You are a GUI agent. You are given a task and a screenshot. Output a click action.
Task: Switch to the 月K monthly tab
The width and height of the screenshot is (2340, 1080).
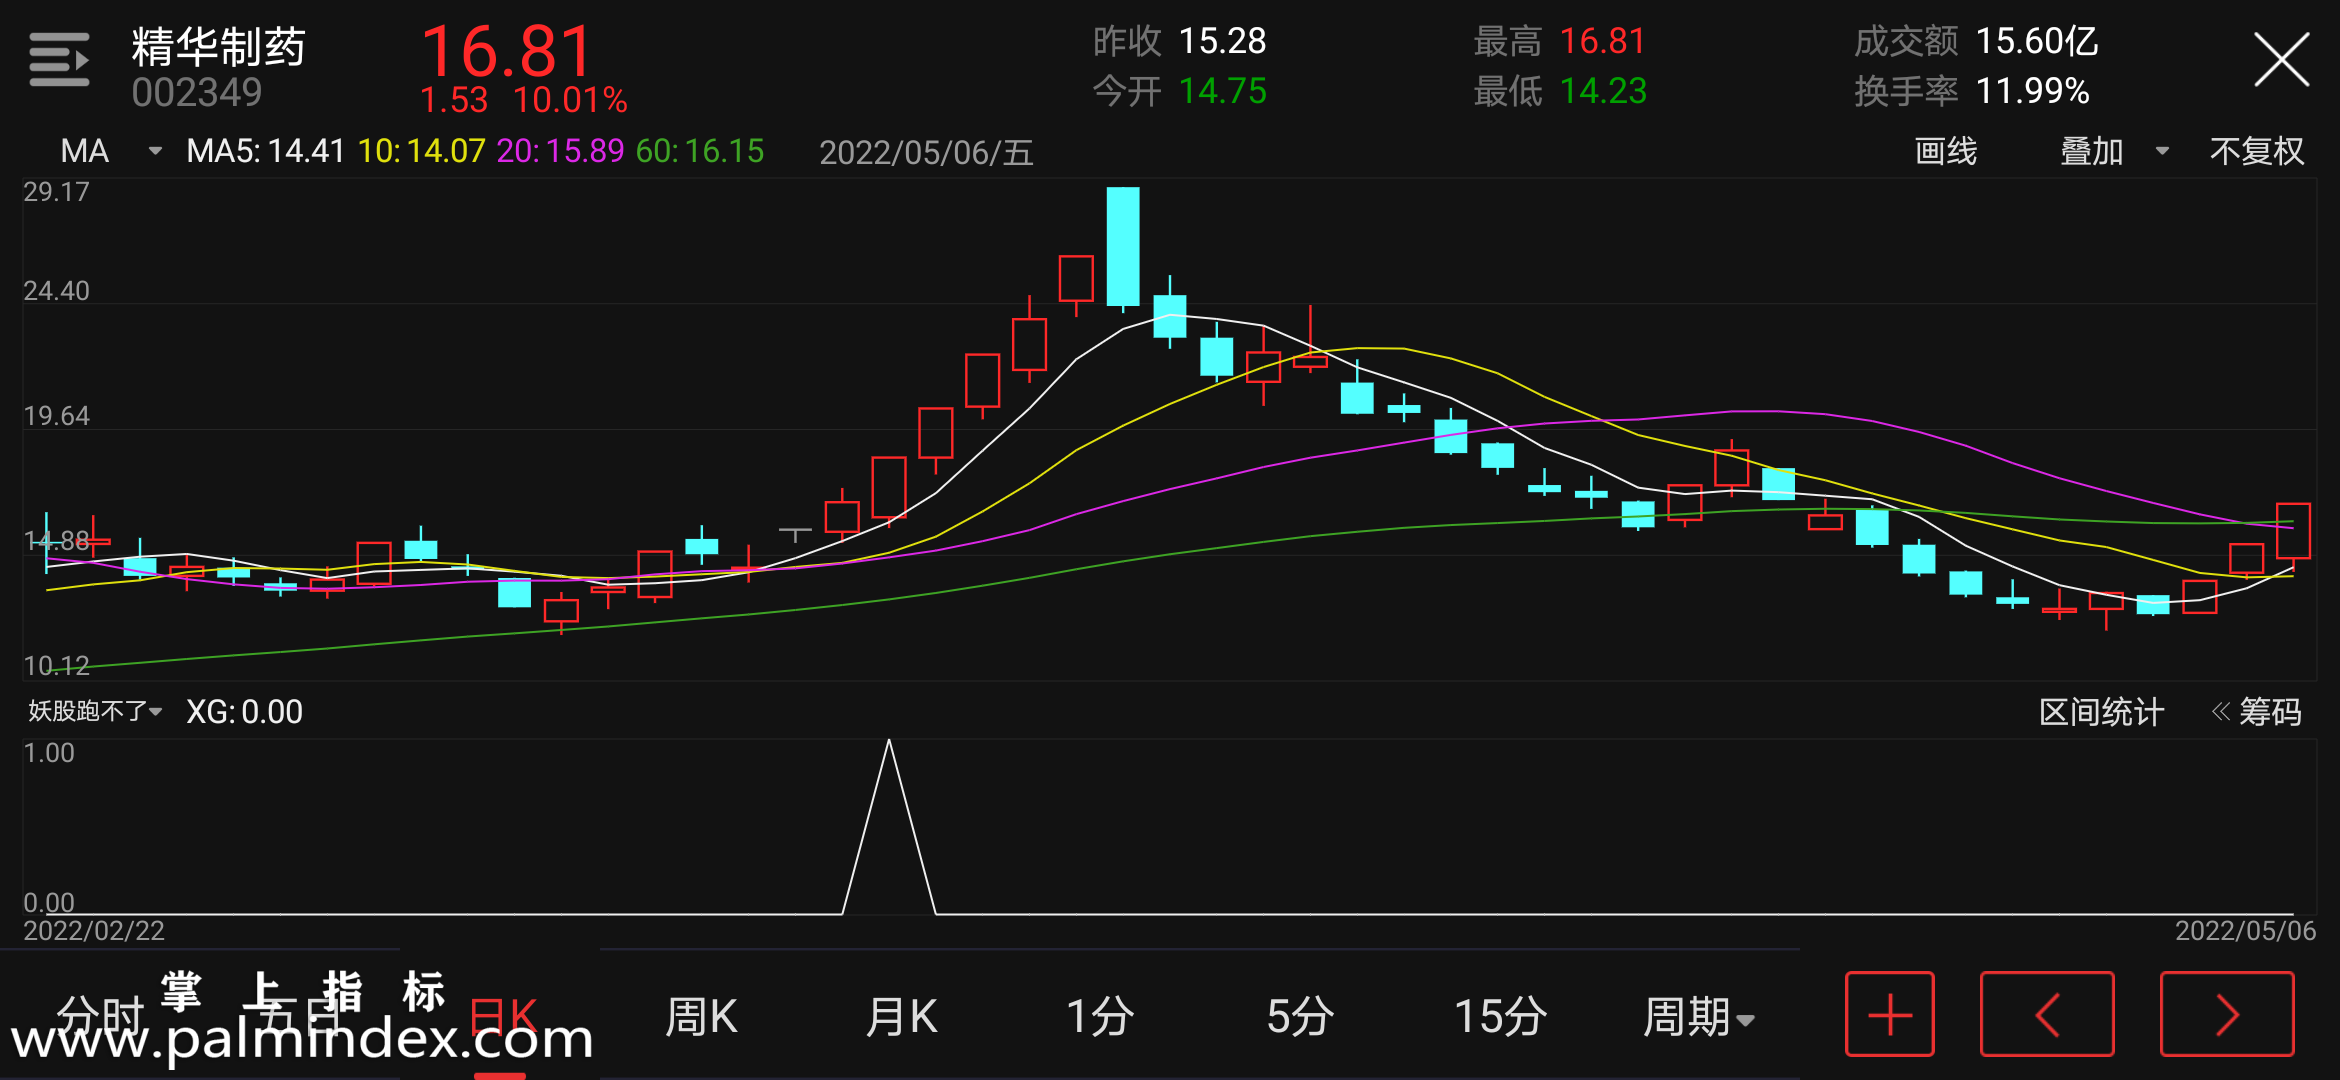(x=901, y=1017)
